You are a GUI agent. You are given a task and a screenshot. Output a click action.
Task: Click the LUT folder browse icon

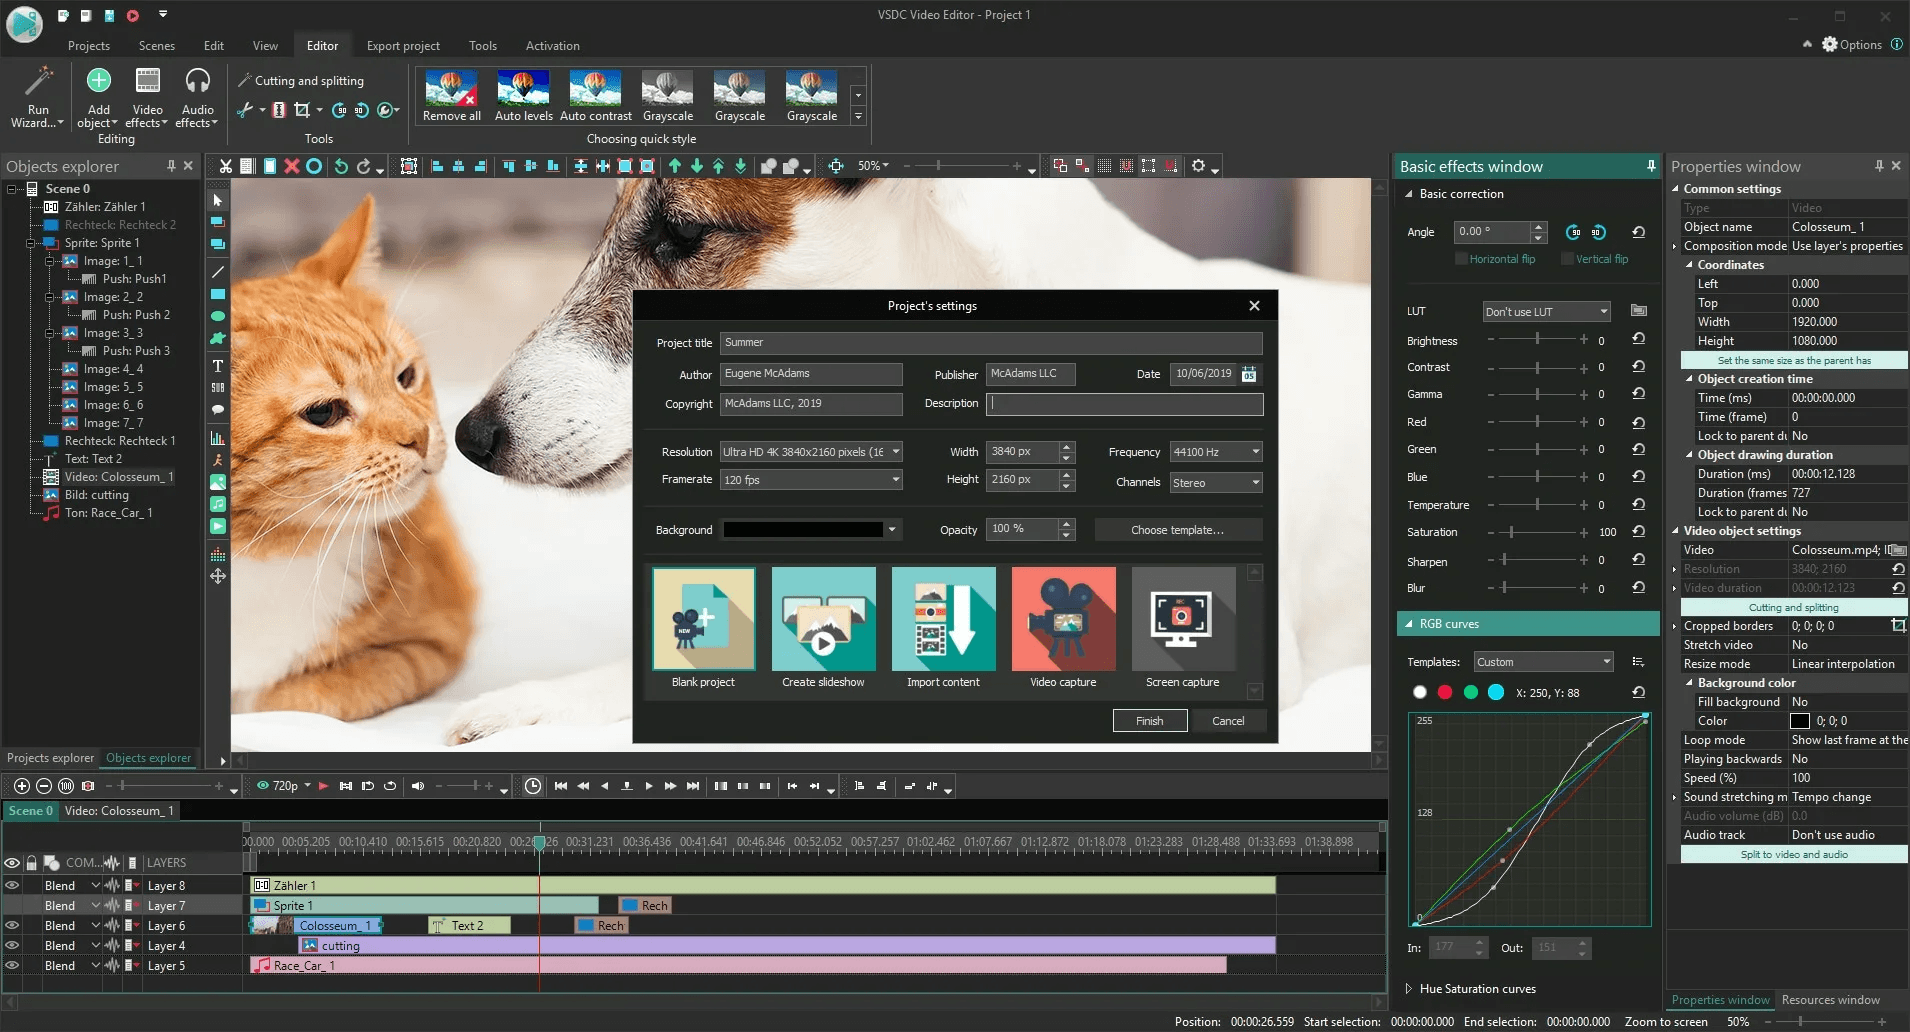(1638, 311)
